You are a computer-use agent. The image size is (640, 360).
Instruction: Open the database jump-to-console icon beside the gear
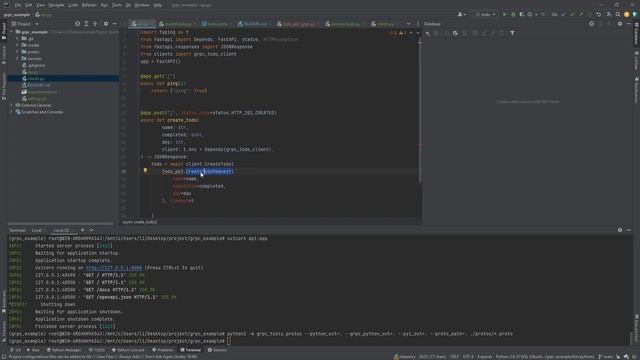click(x=591, y=24)
